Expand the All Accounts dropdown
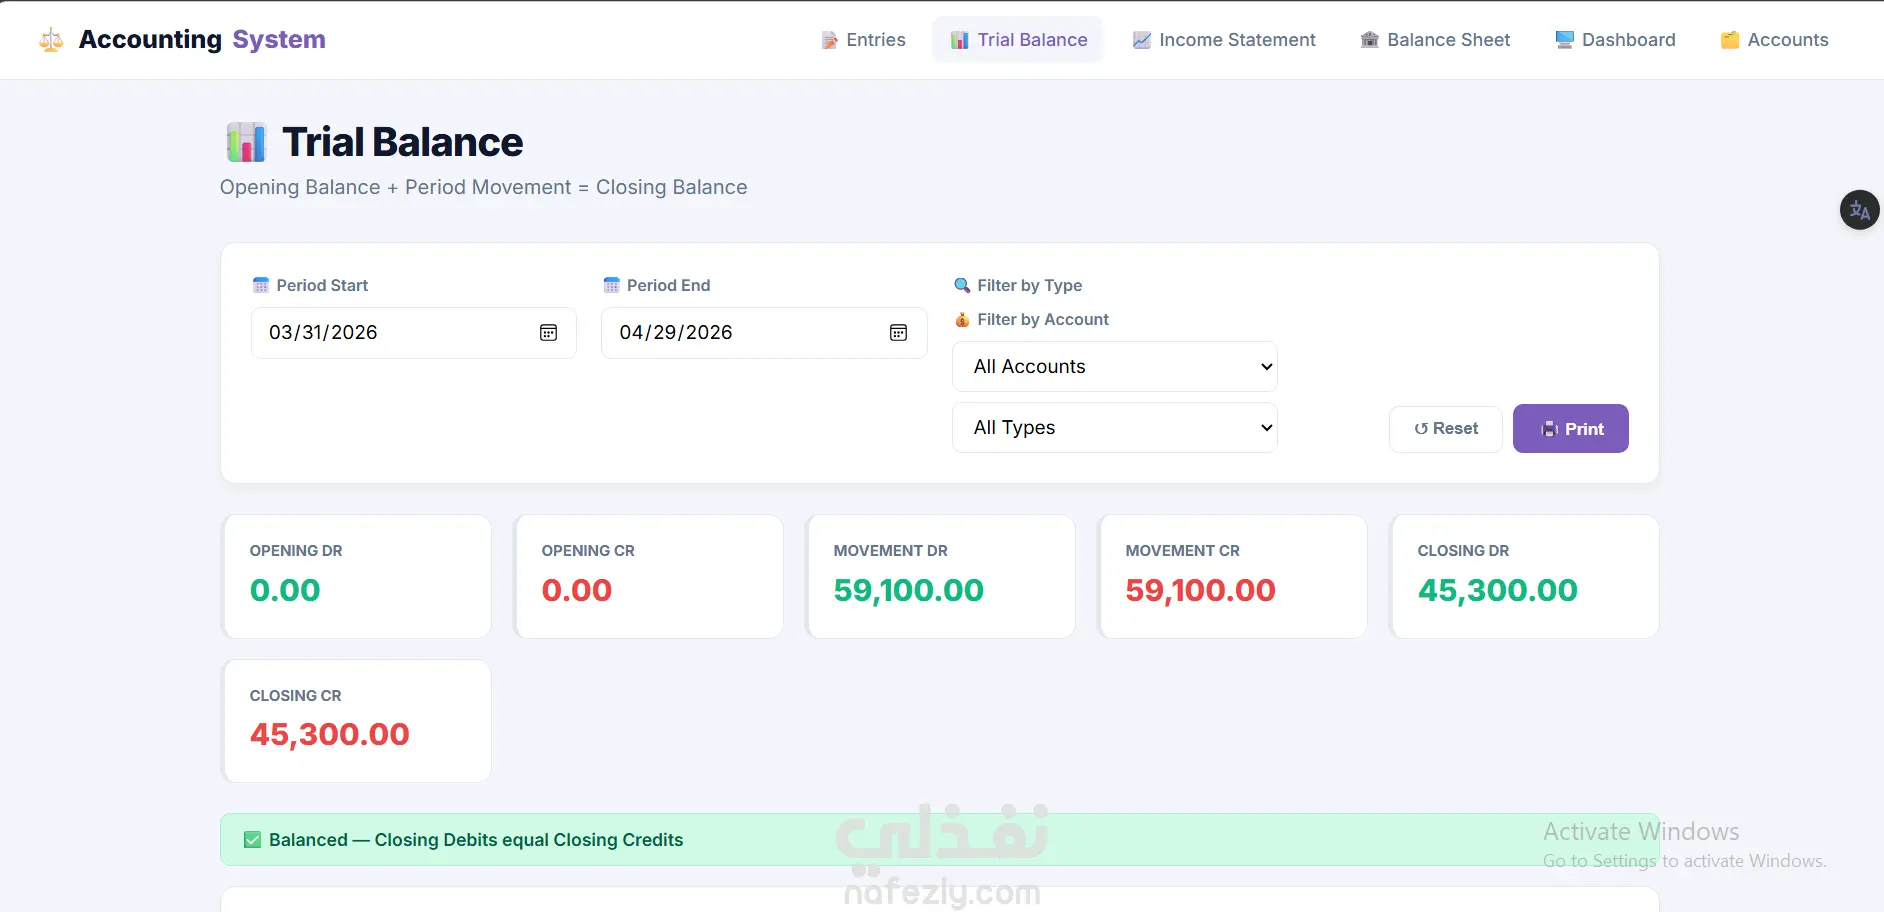This screenshot has height=912, width=1884. (x=1115, y=367)
